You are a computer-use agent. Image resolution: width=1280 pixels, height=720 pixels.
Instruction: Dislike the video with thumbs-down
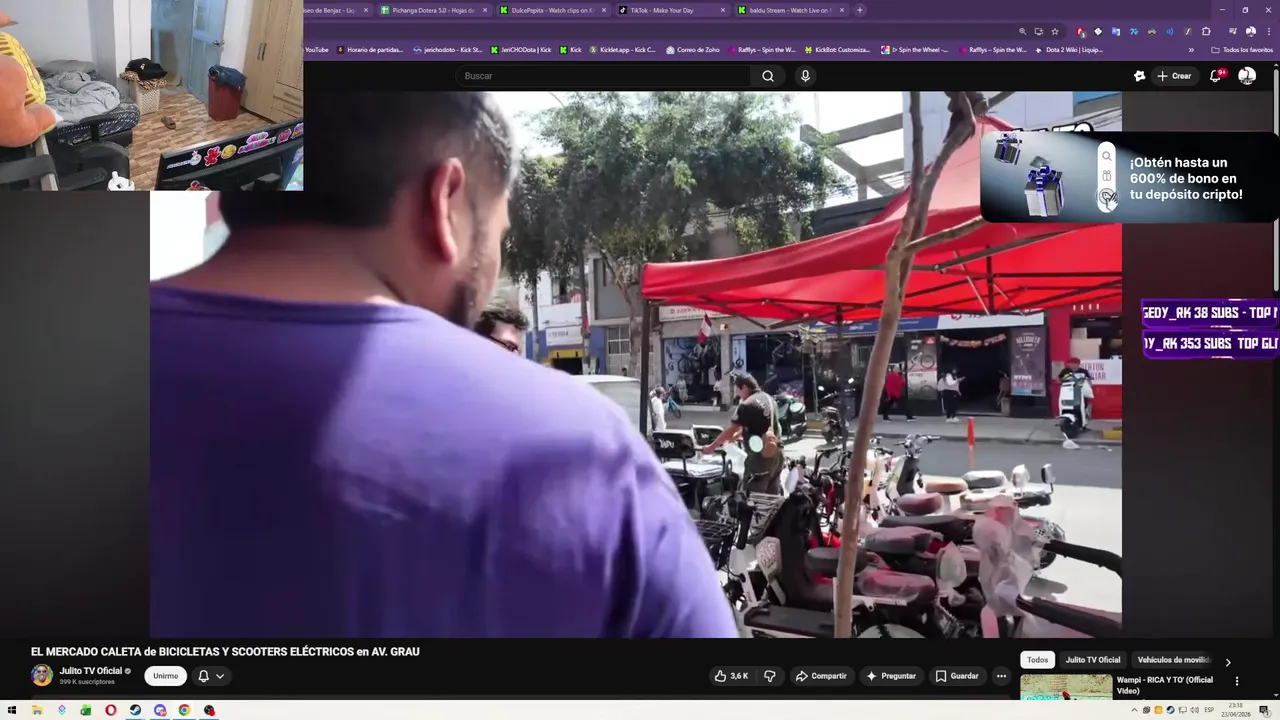(770, 676)
